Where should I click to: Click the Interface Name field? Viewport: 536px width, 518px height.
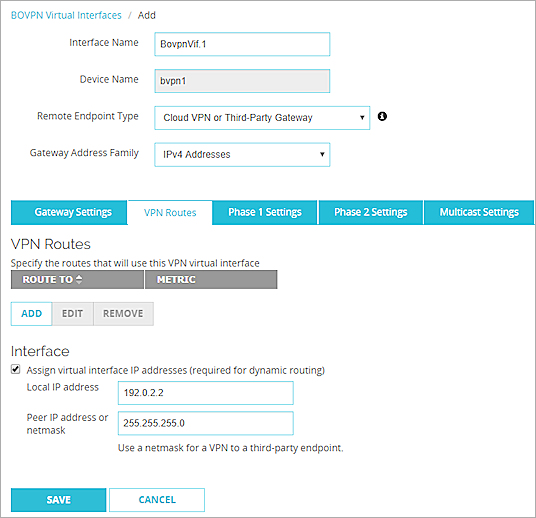(242, 44)
